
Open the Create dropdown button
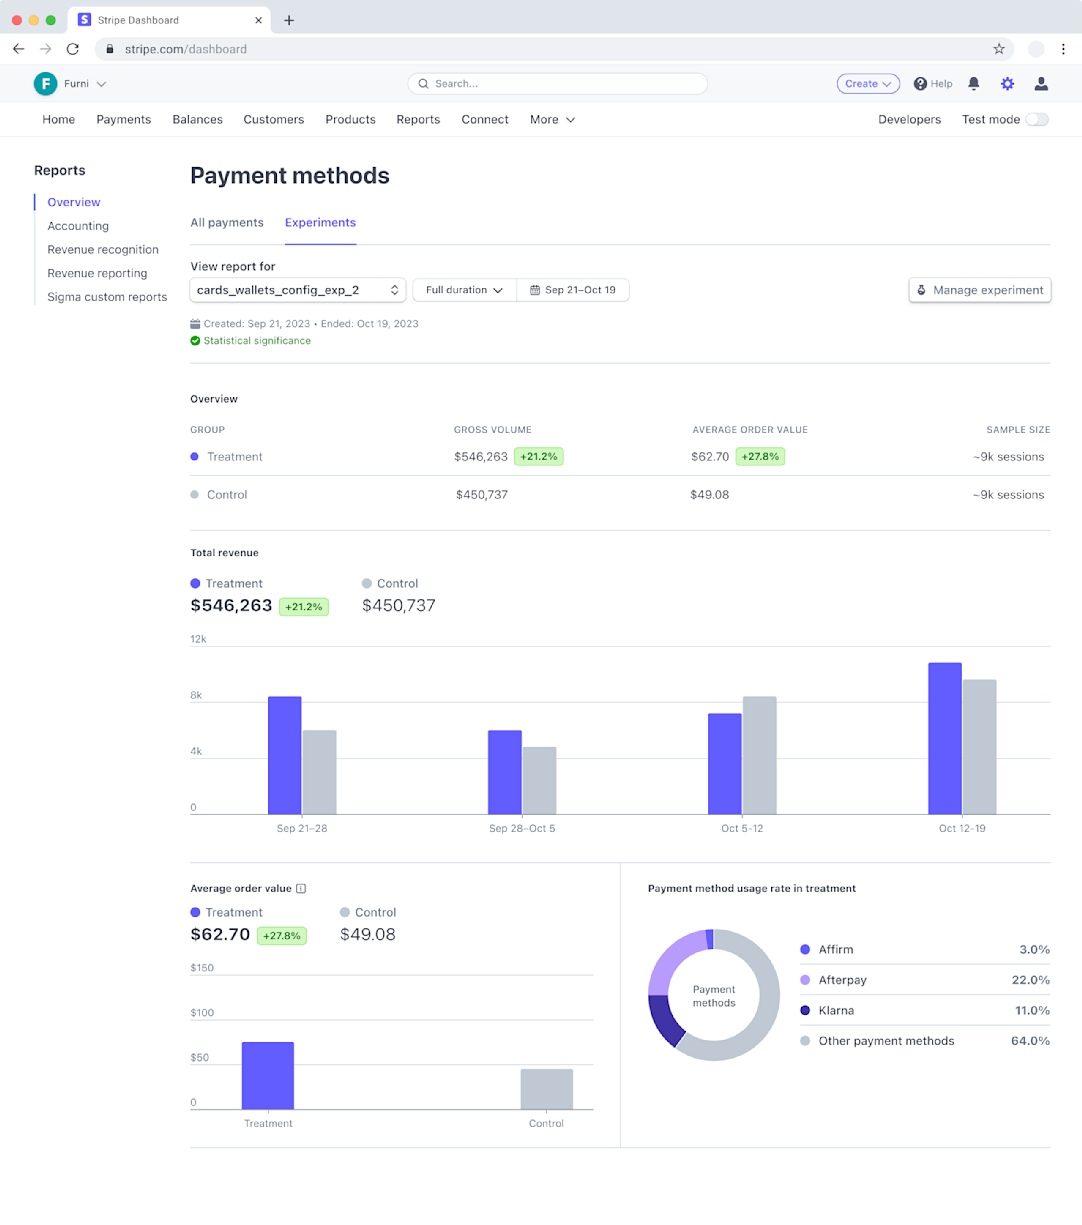click(867, 84)
